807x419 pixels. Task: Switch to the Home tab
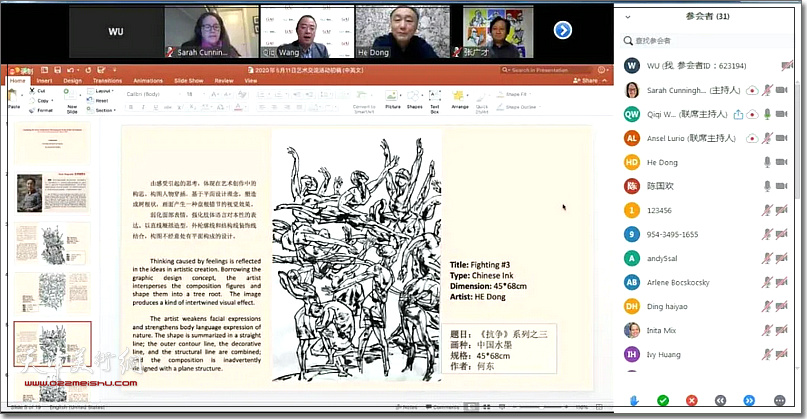click(17, 81)
